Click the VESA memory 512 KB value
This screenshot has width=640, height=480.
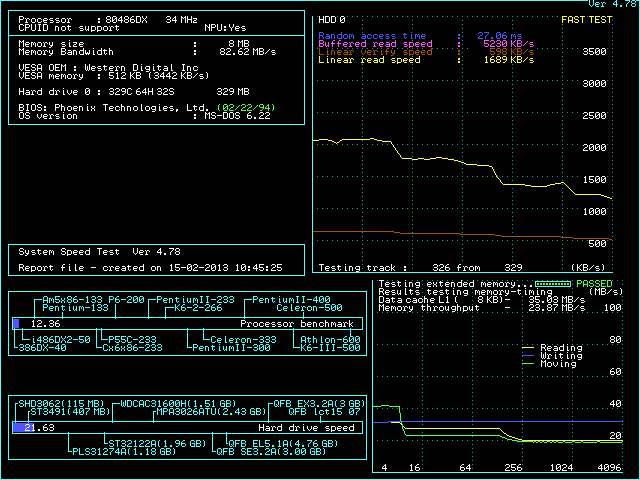[126, 76]
